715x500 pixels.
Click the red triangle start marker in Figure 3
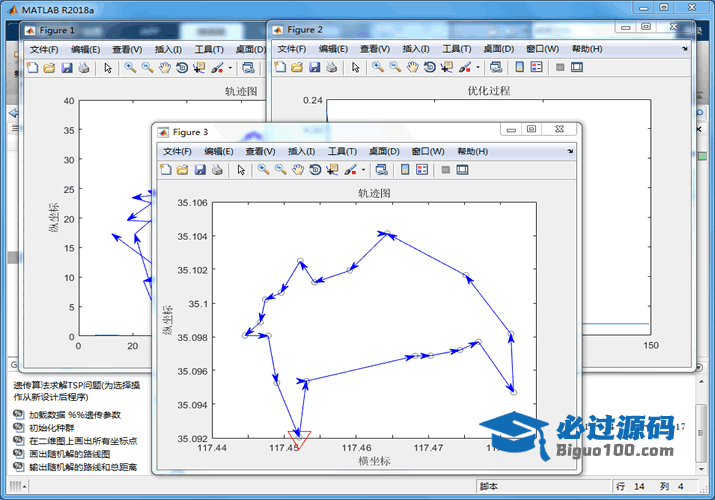click(x=300, y=438)
